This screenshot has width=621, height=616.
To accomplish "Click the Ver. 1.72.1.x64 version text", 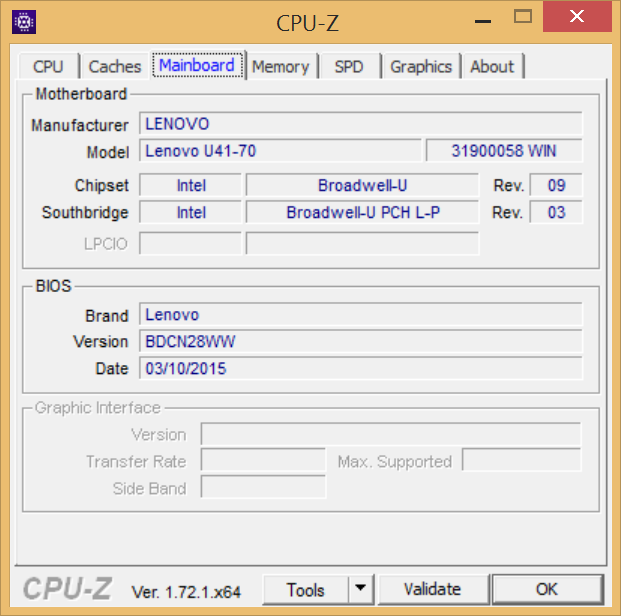I will (186, 592).
